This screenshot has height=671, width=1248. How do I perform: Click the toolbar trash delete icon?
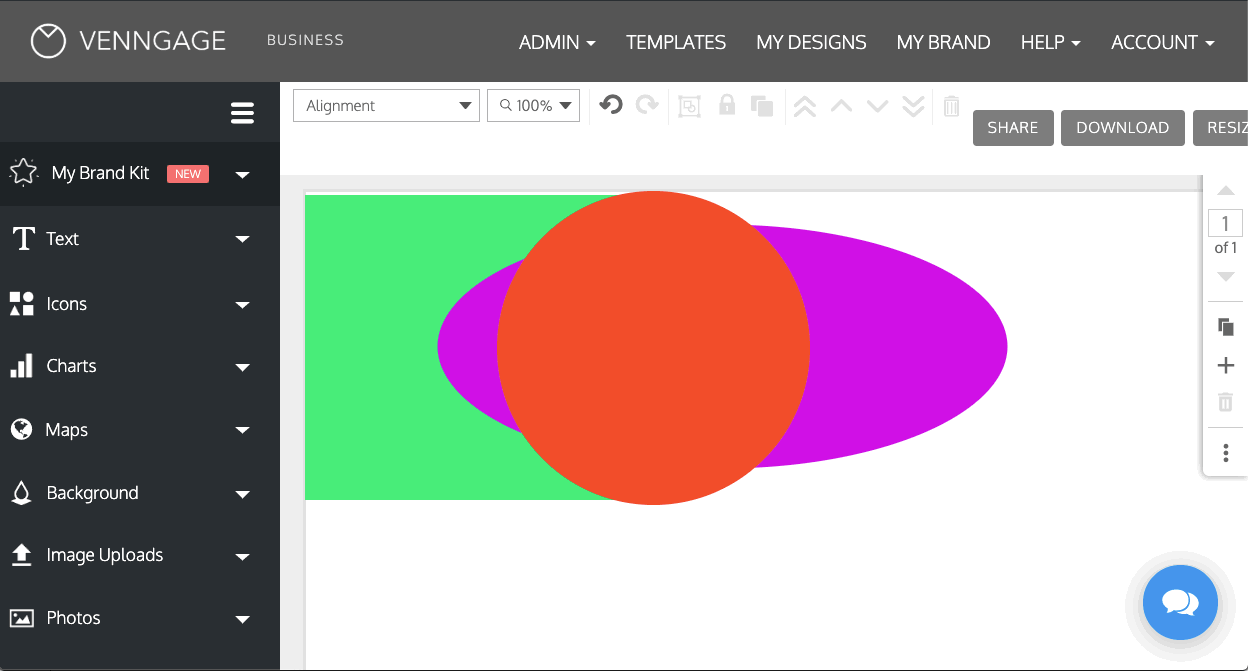click(952, 106)
